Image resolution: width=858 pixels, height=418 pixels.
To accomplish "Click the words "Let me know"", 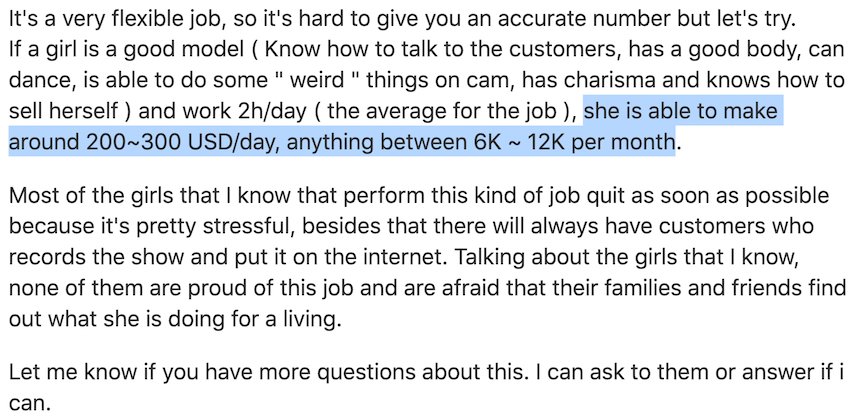I will tap(68, 372).
